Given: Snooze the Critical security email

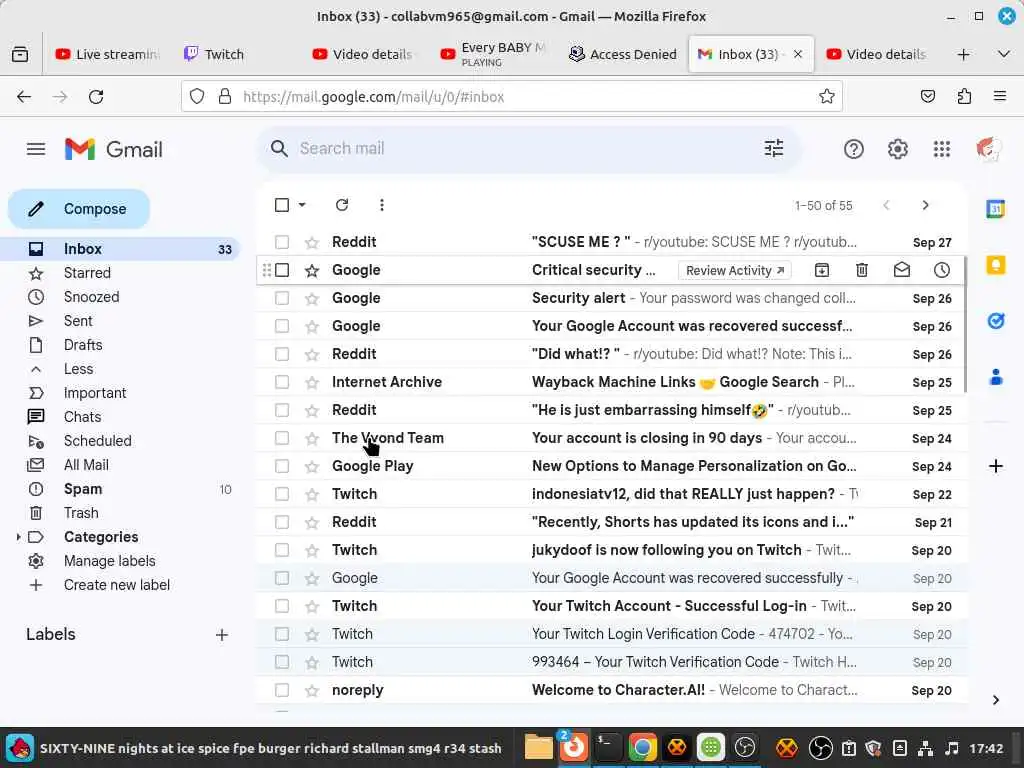Looking at the screenshot, I should [941, 270].
